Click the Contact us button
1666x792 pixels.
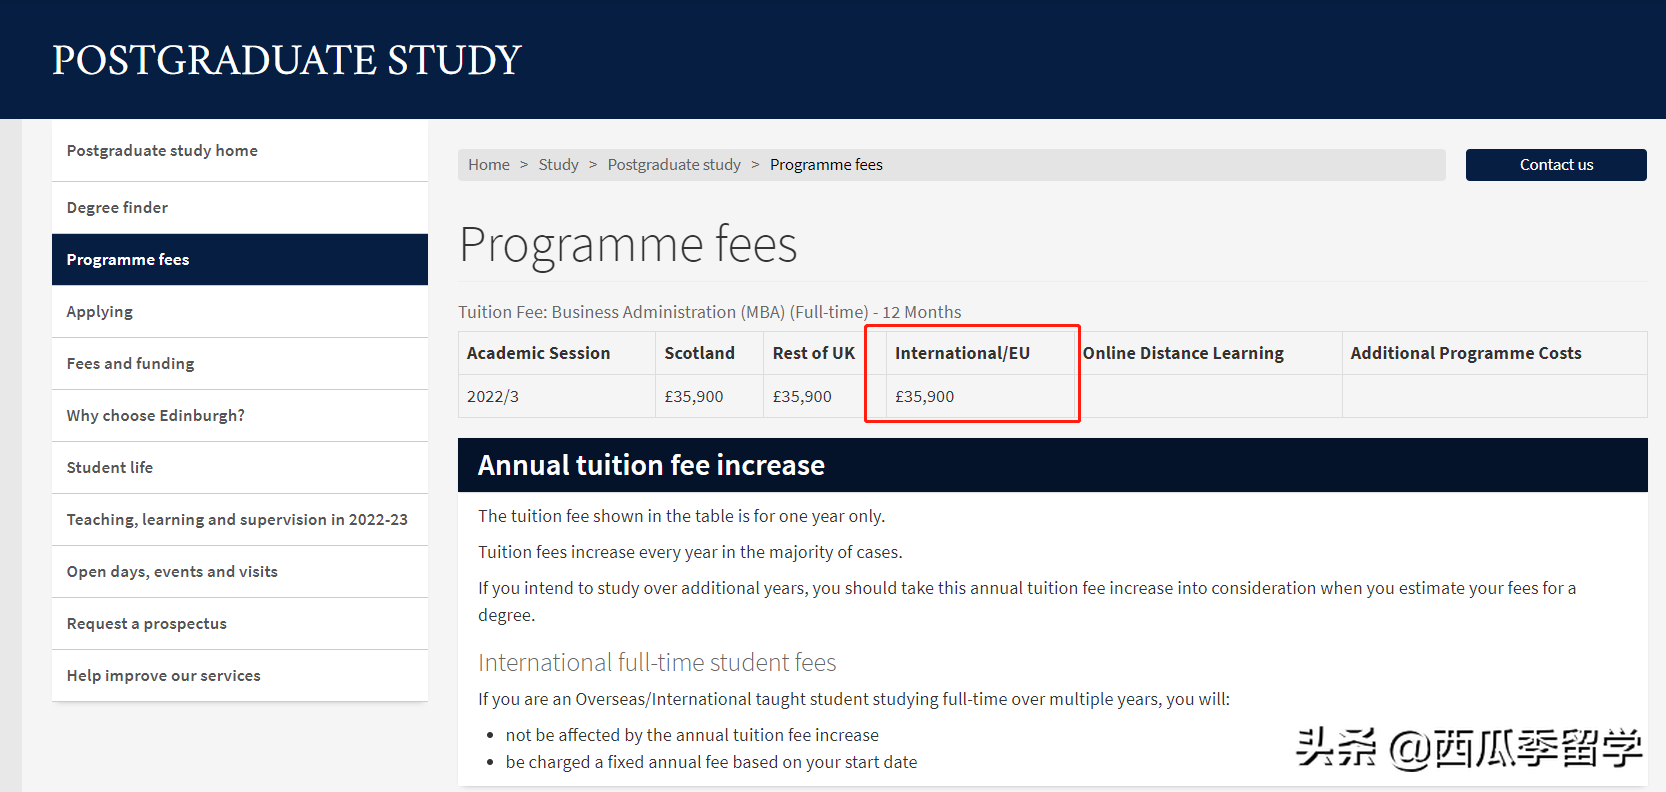[1556, 165]
